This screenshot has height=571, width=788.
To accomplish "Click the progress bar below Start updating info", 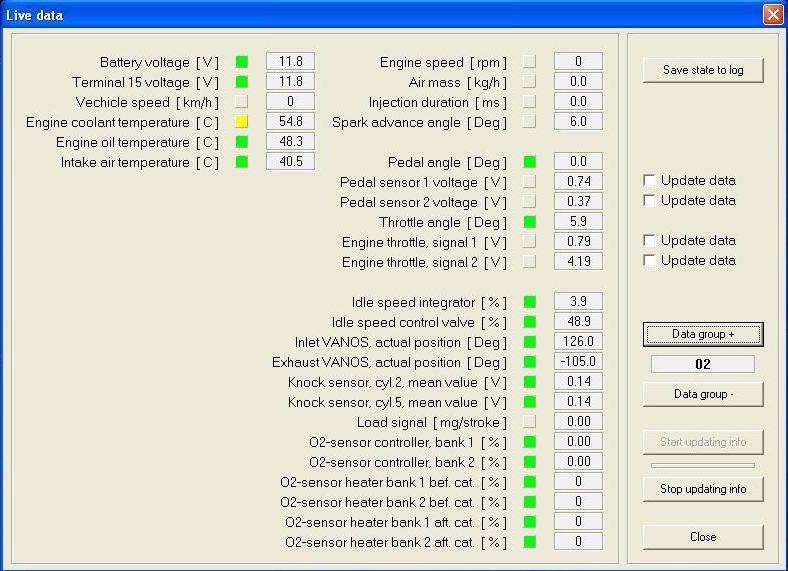I will 703,465.
